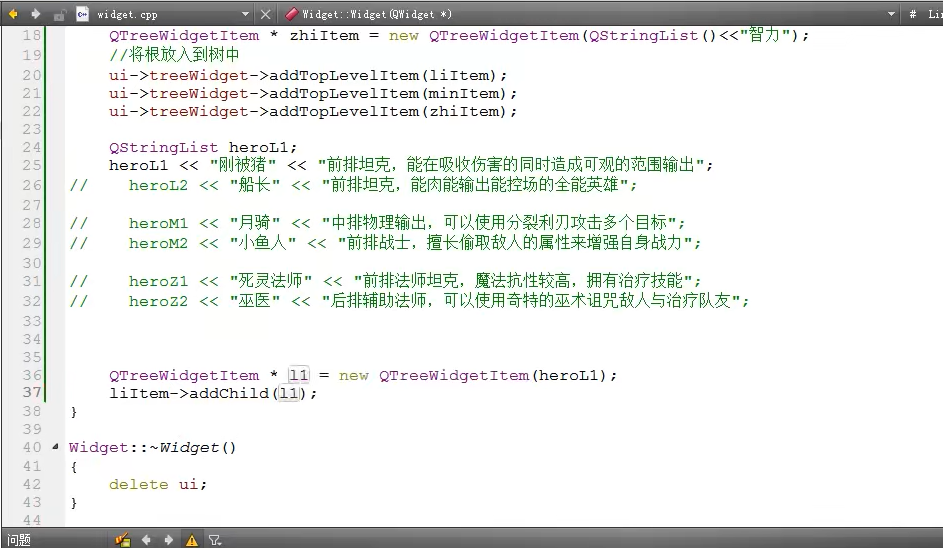Click the string "智力" on line 18
Screen dimensions: 943x548
(x=764, y=35)
